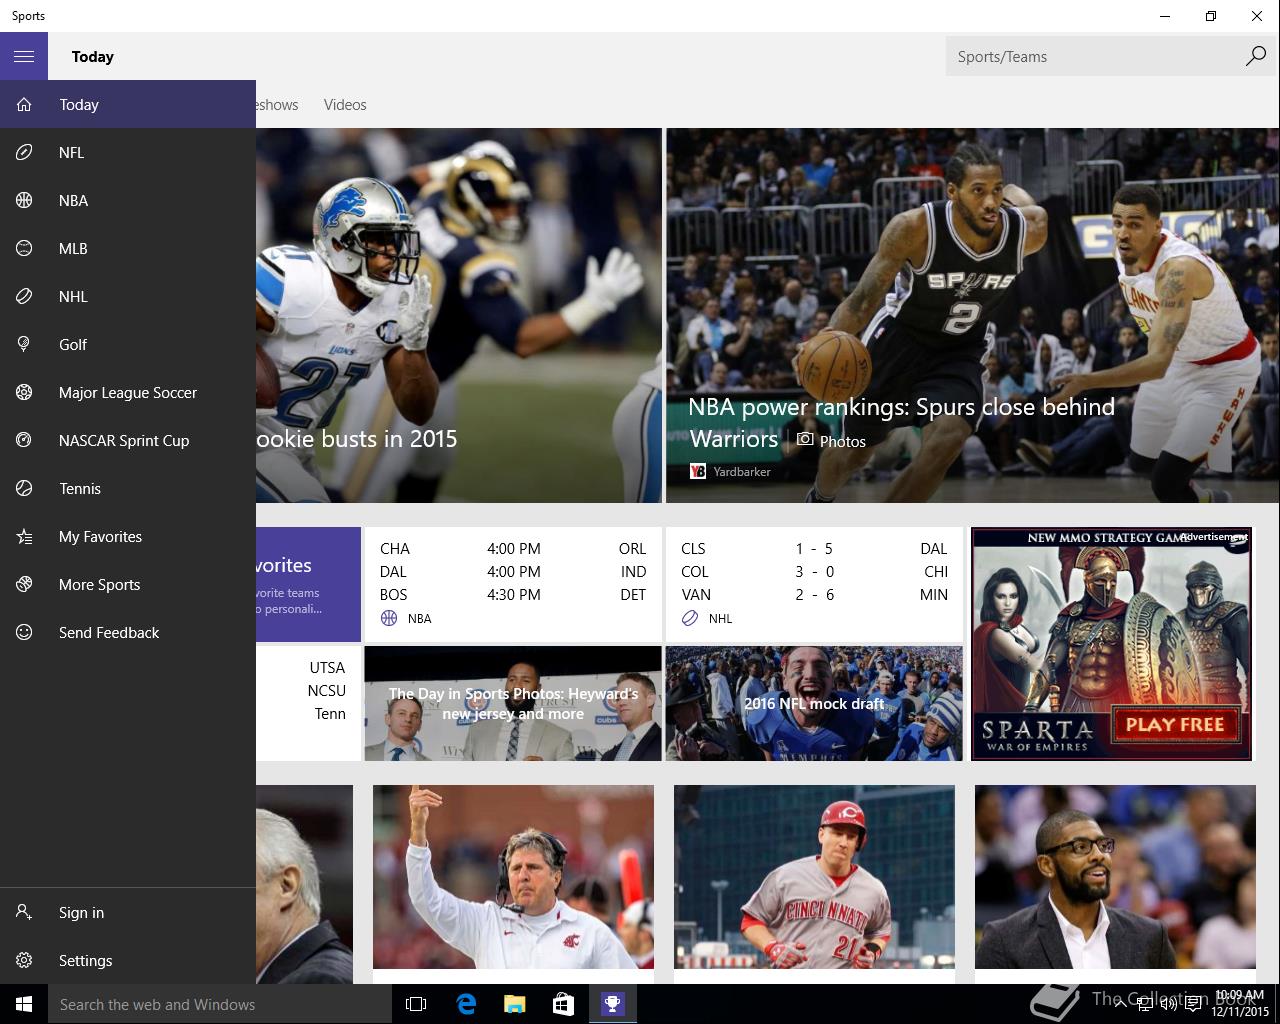Select Golf in the navigation menu
Viewport: 1280px width, 1024px height.
pyautogui.click(x=128, y=344)
